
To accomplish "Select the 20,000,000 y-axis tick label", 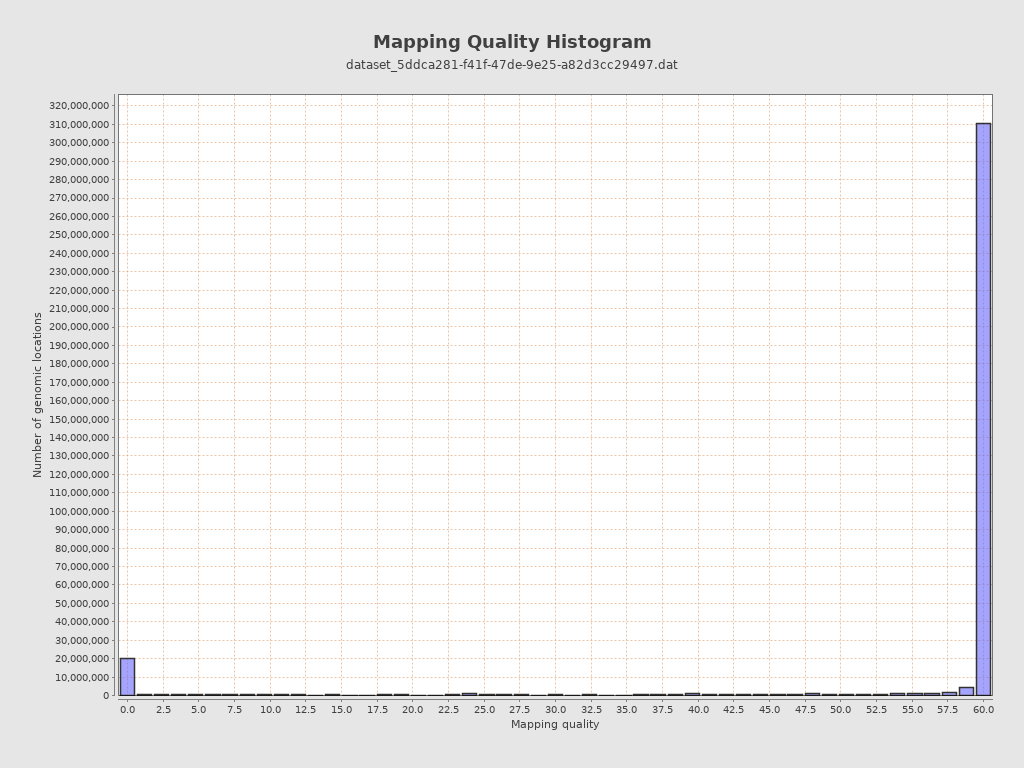I will 82,659.
